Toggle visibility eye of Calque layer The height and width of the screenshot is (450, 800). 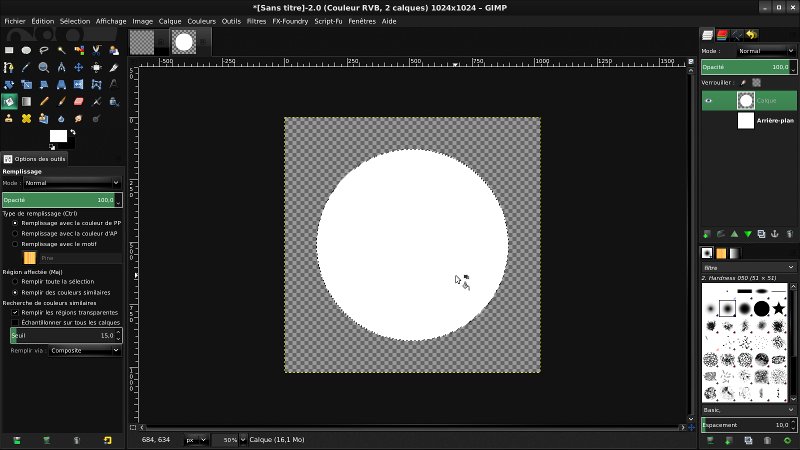tap(709, 101)
